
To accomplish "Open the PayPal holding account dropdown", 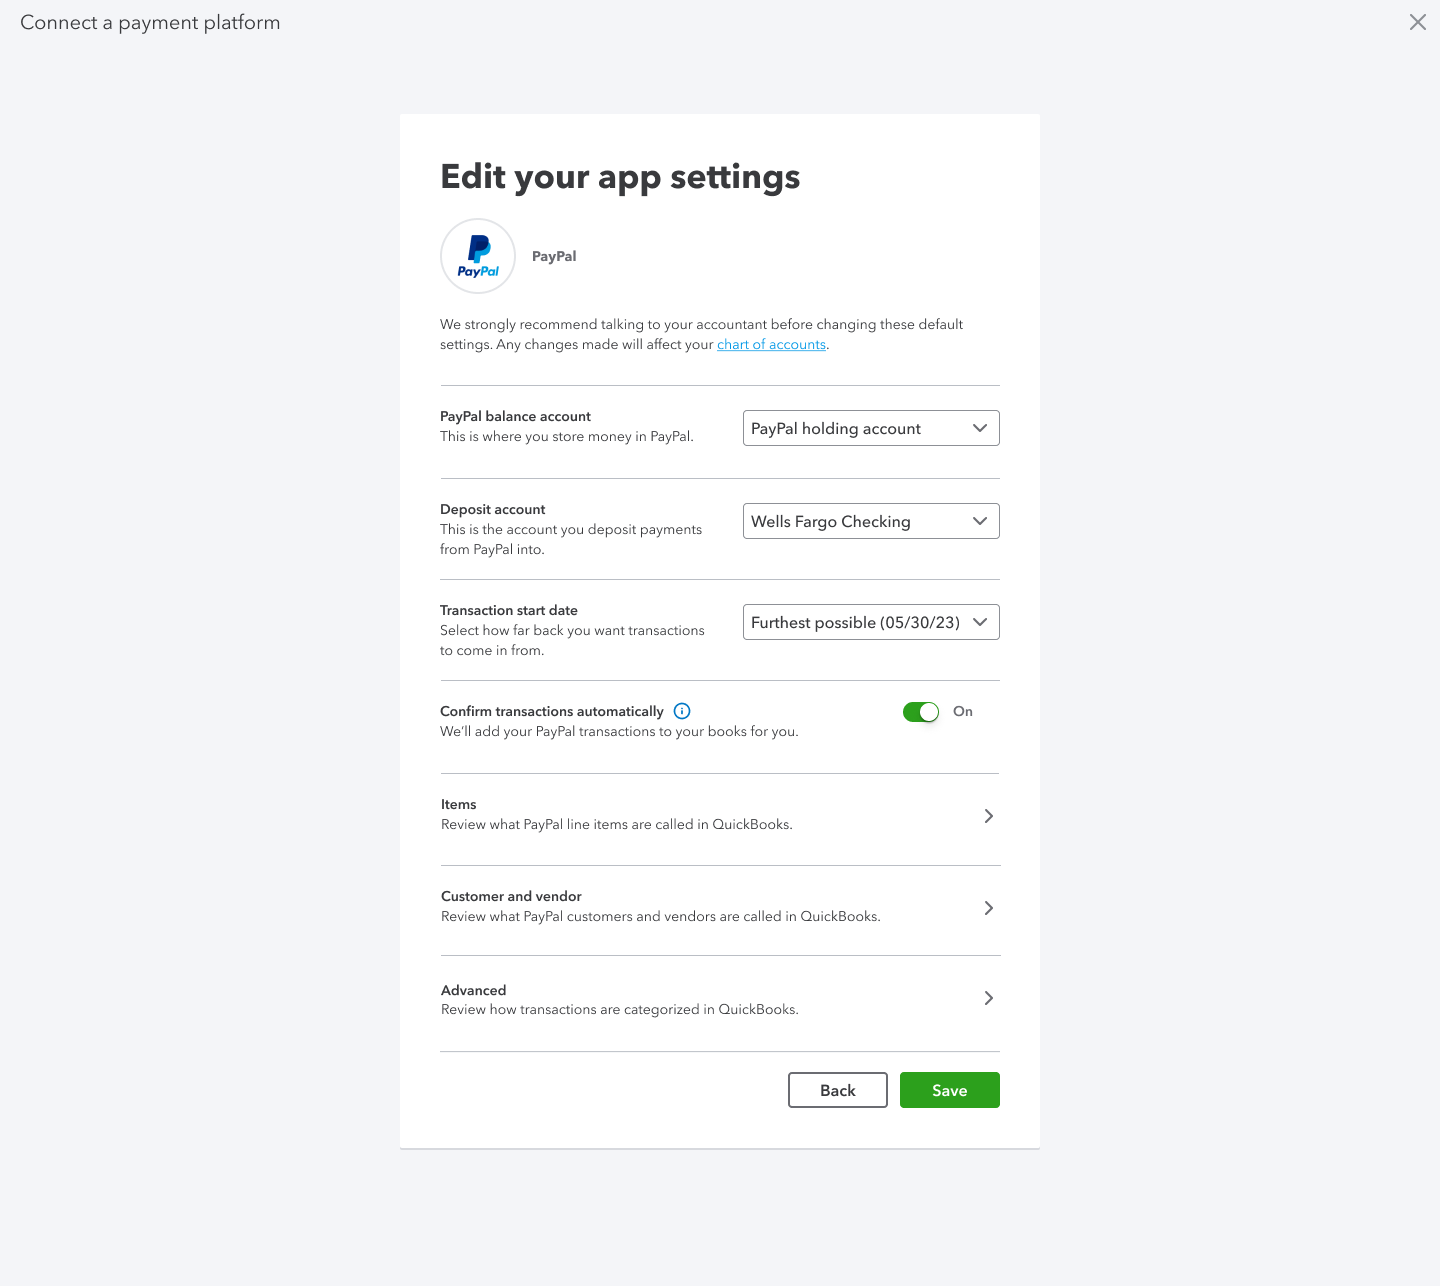I will point(870,428).
